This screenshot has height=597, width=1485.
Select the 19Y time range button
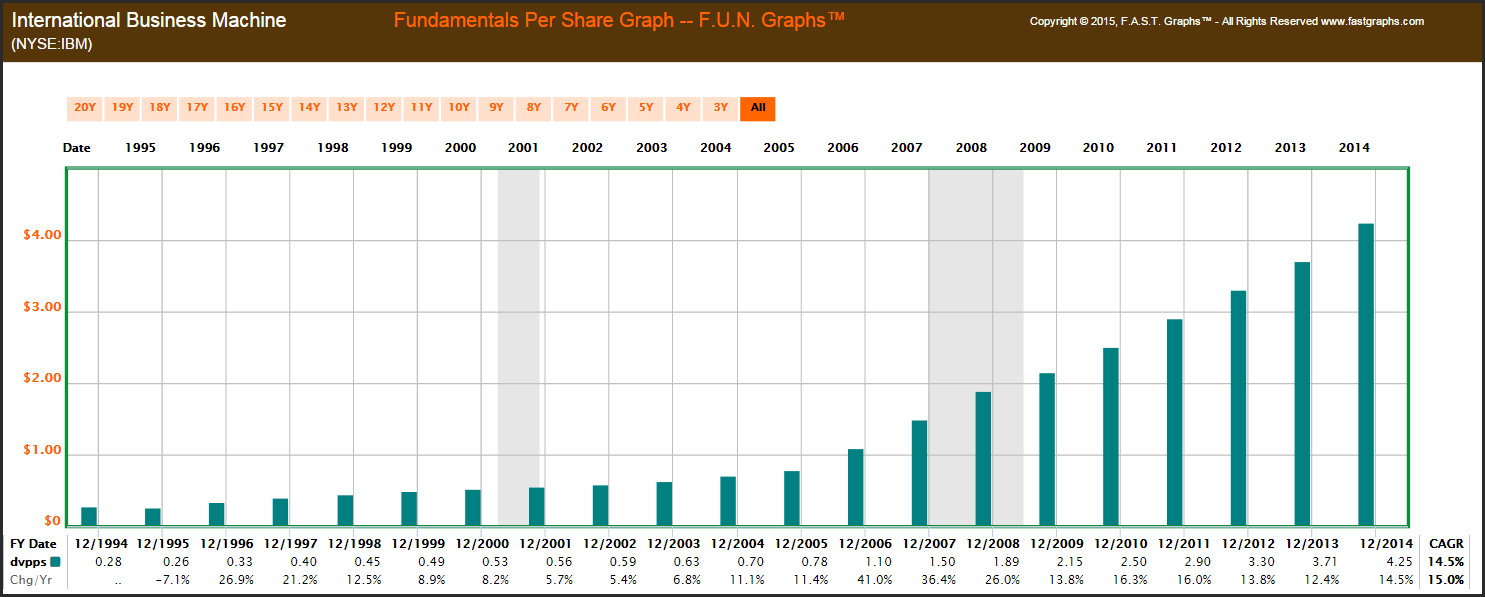click(122, 108)
